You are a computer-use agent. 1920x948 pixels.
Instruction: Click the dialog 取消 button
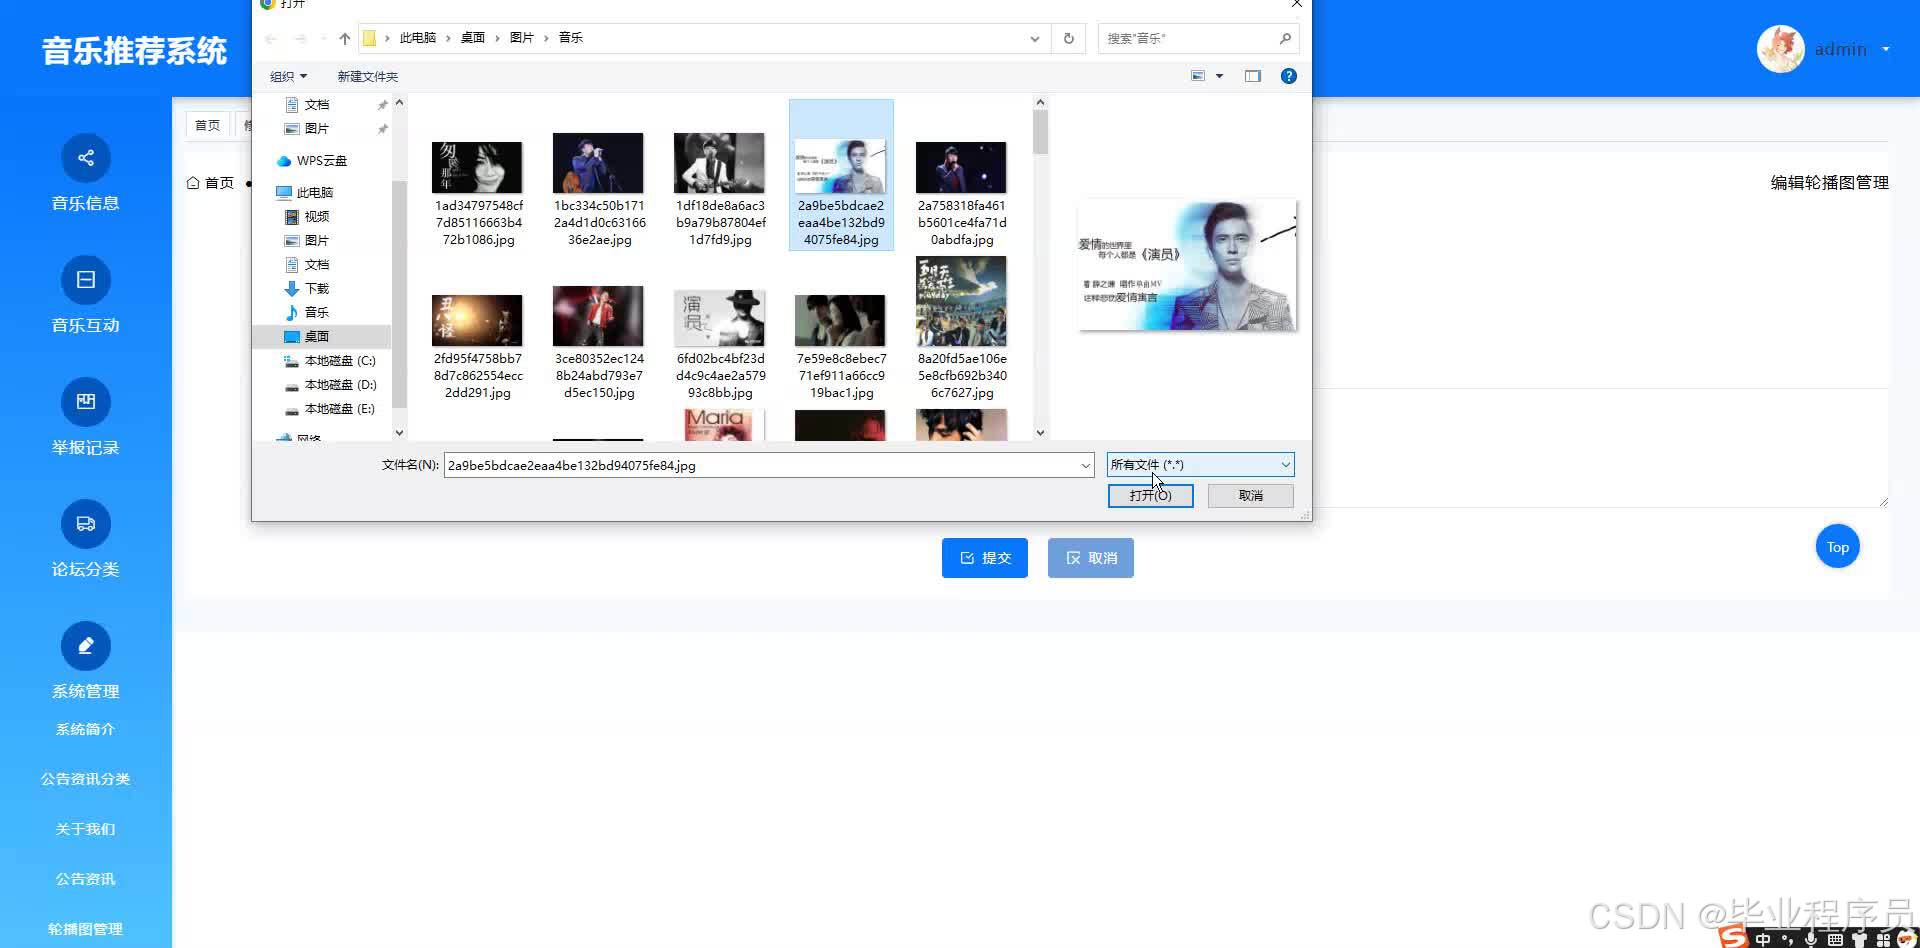click(x=1250, y=496)
